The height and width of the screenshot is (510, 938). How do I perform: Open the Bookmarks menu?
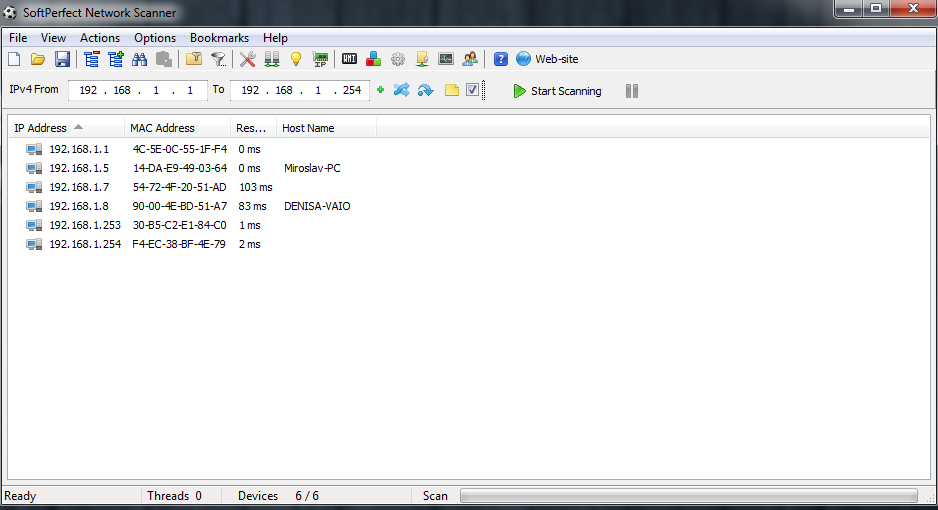point(220,38)
